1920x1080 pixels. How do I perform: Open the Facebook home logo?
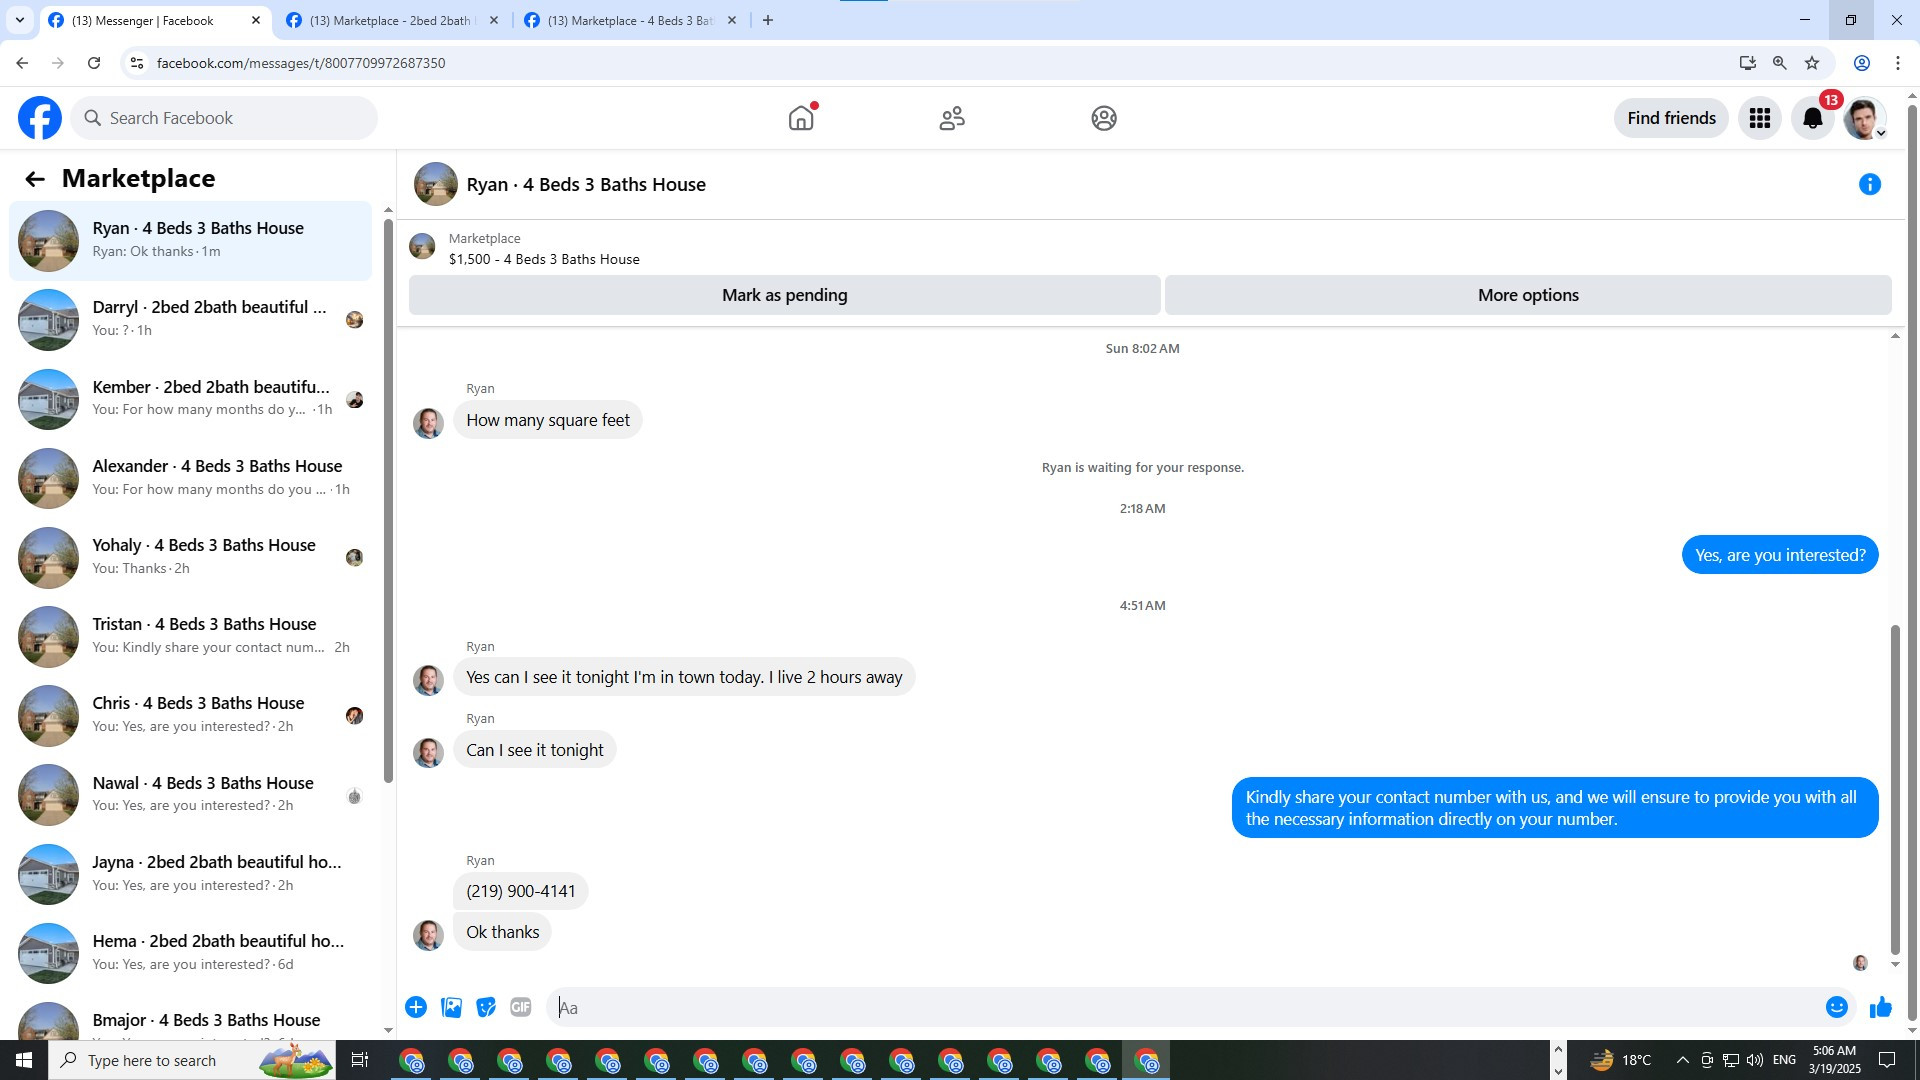pyautogui.click(x=40, y=118)
